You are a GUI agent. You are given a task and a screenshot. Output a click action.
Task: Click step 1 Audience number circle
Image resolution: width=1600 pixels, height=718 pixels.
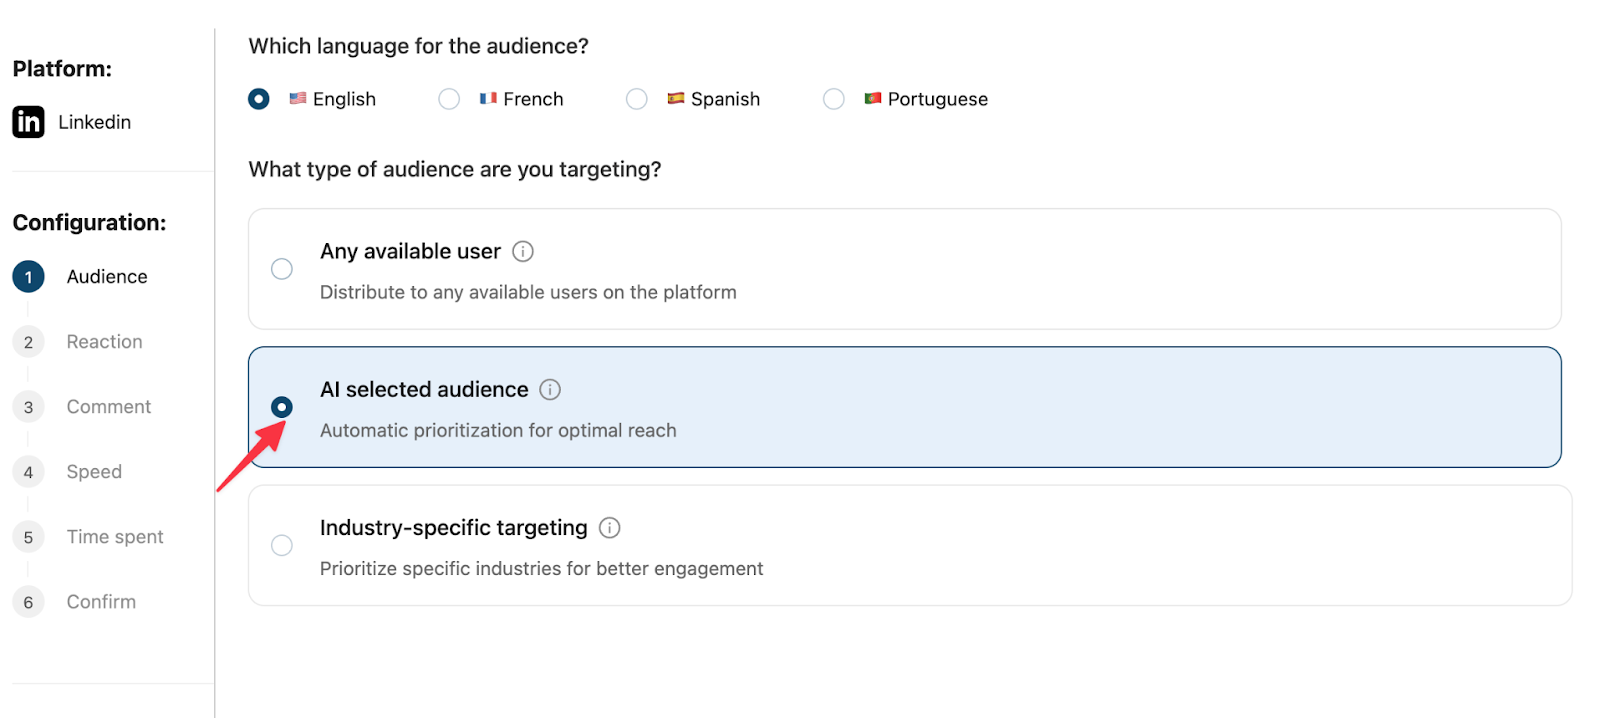coord(28,277)
